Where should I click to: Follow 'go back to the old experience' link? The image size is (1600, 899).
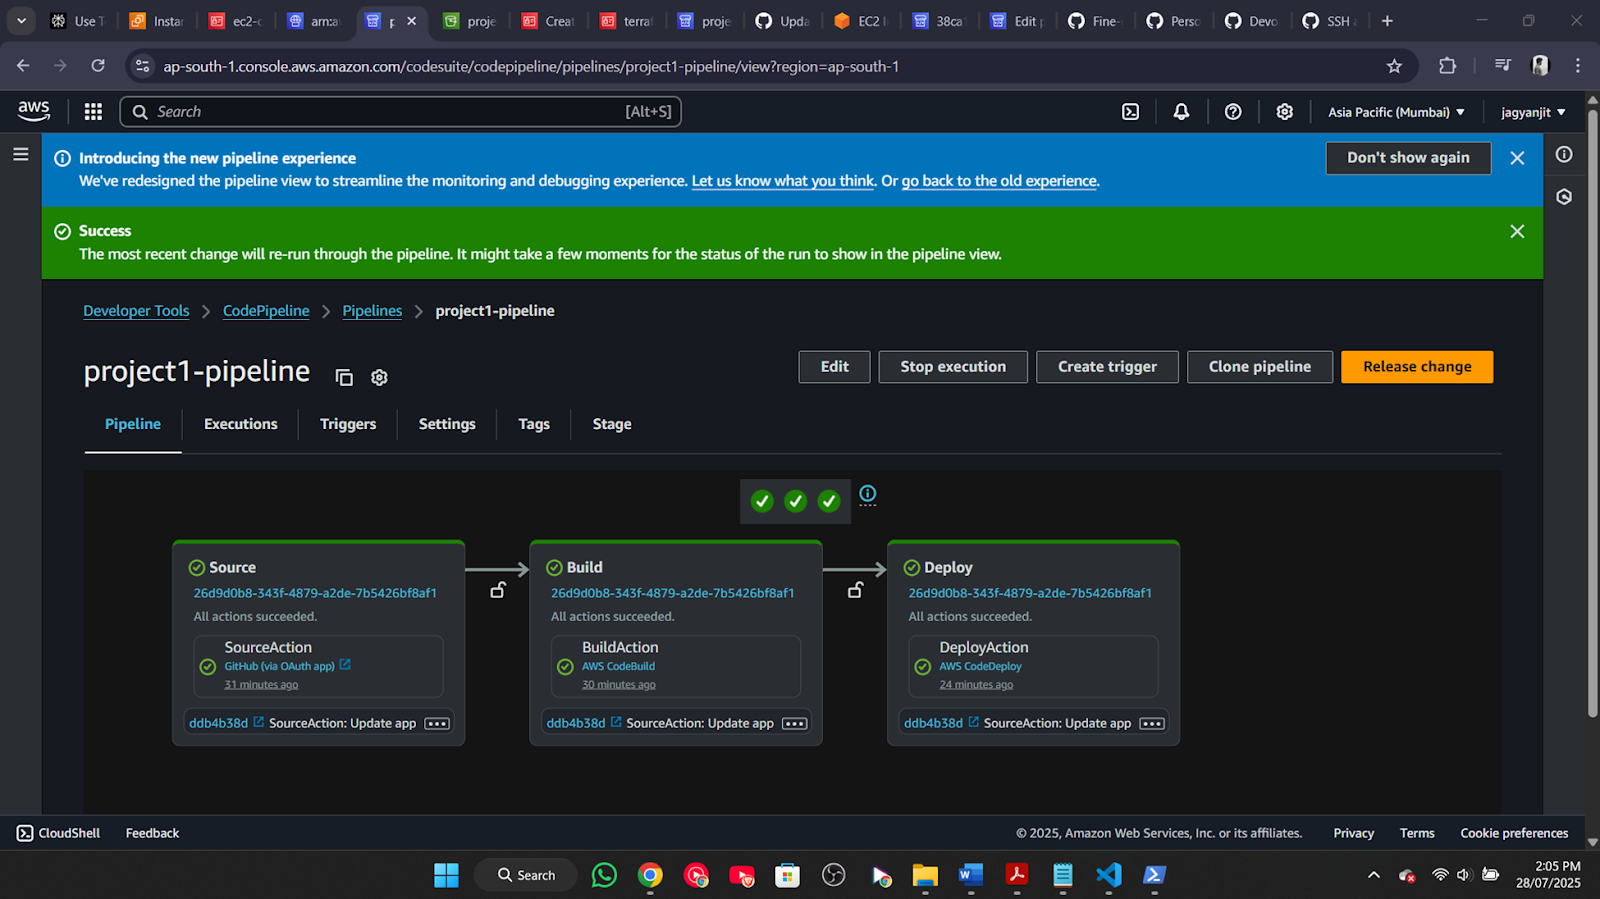point(999,181)
